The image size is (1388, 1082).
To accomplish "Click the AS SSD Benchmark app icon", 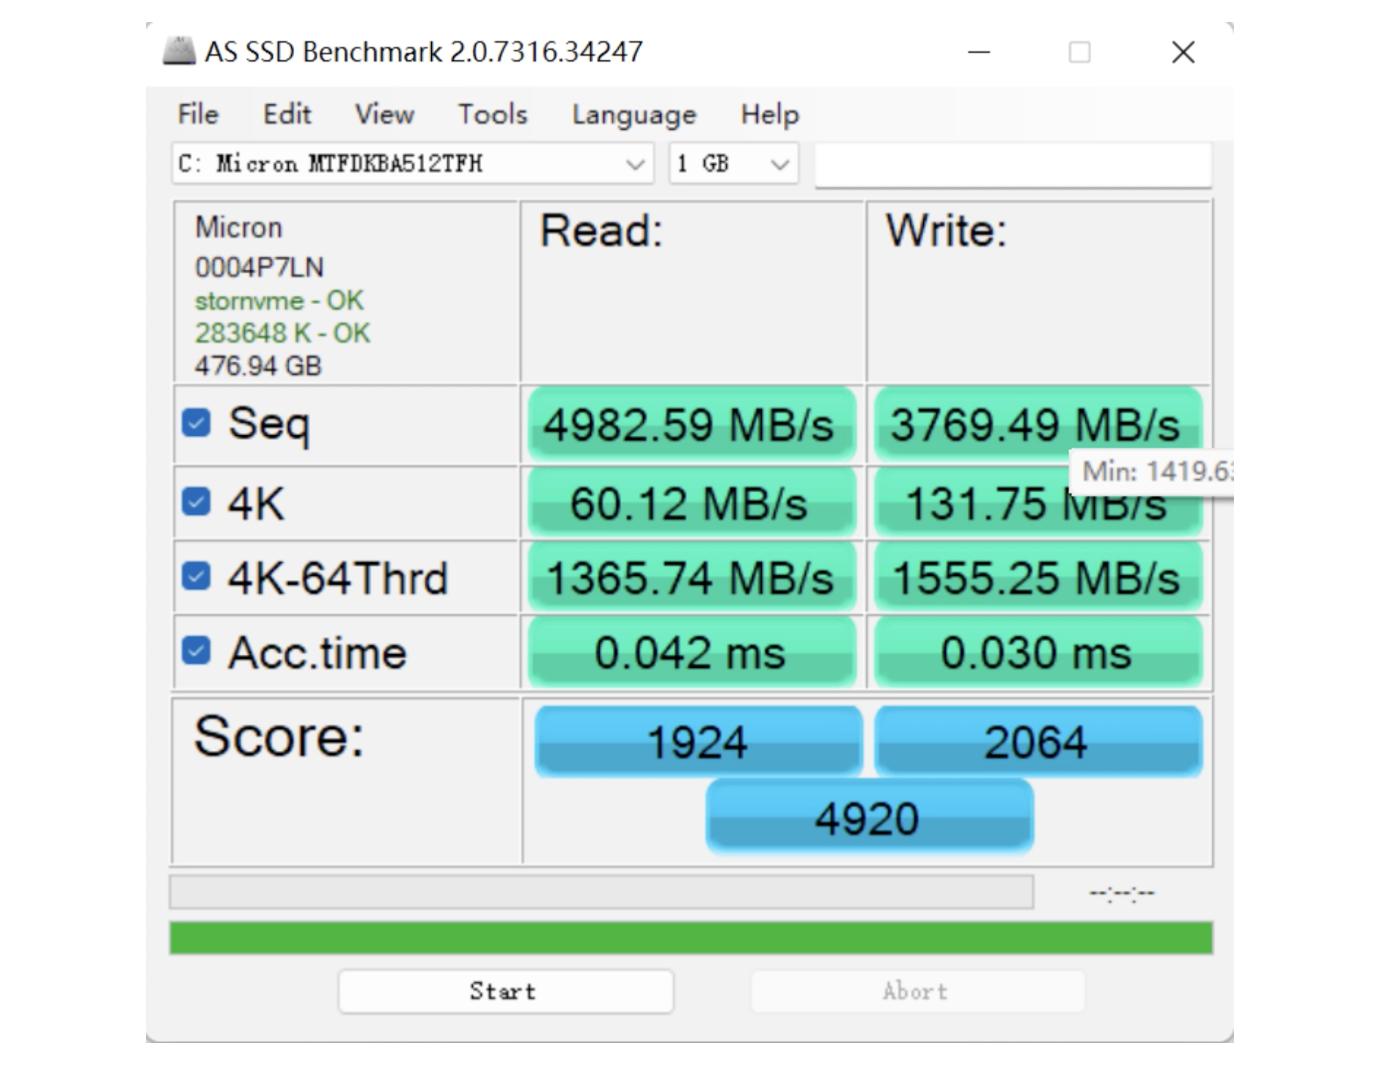I will point(179,51).
